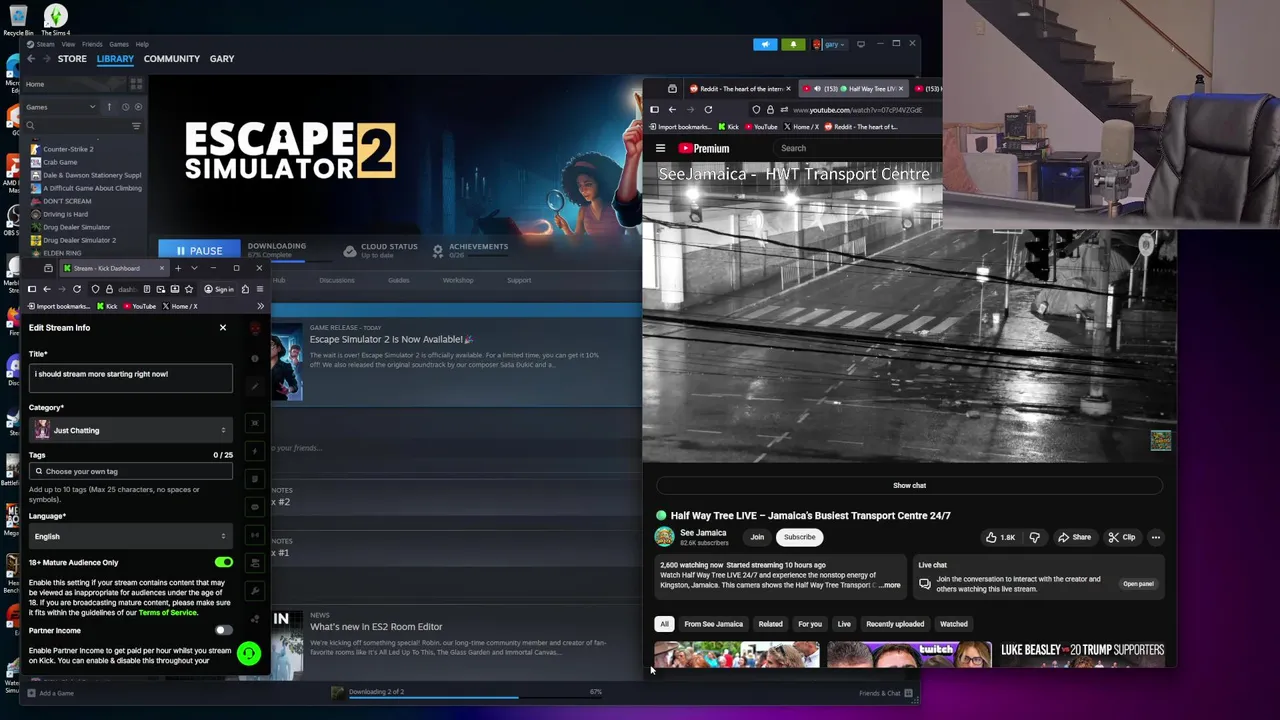Switch to Steam STORE tab
The height and width of the screenshot is (720, 1280).
click(x=72, y=59)
